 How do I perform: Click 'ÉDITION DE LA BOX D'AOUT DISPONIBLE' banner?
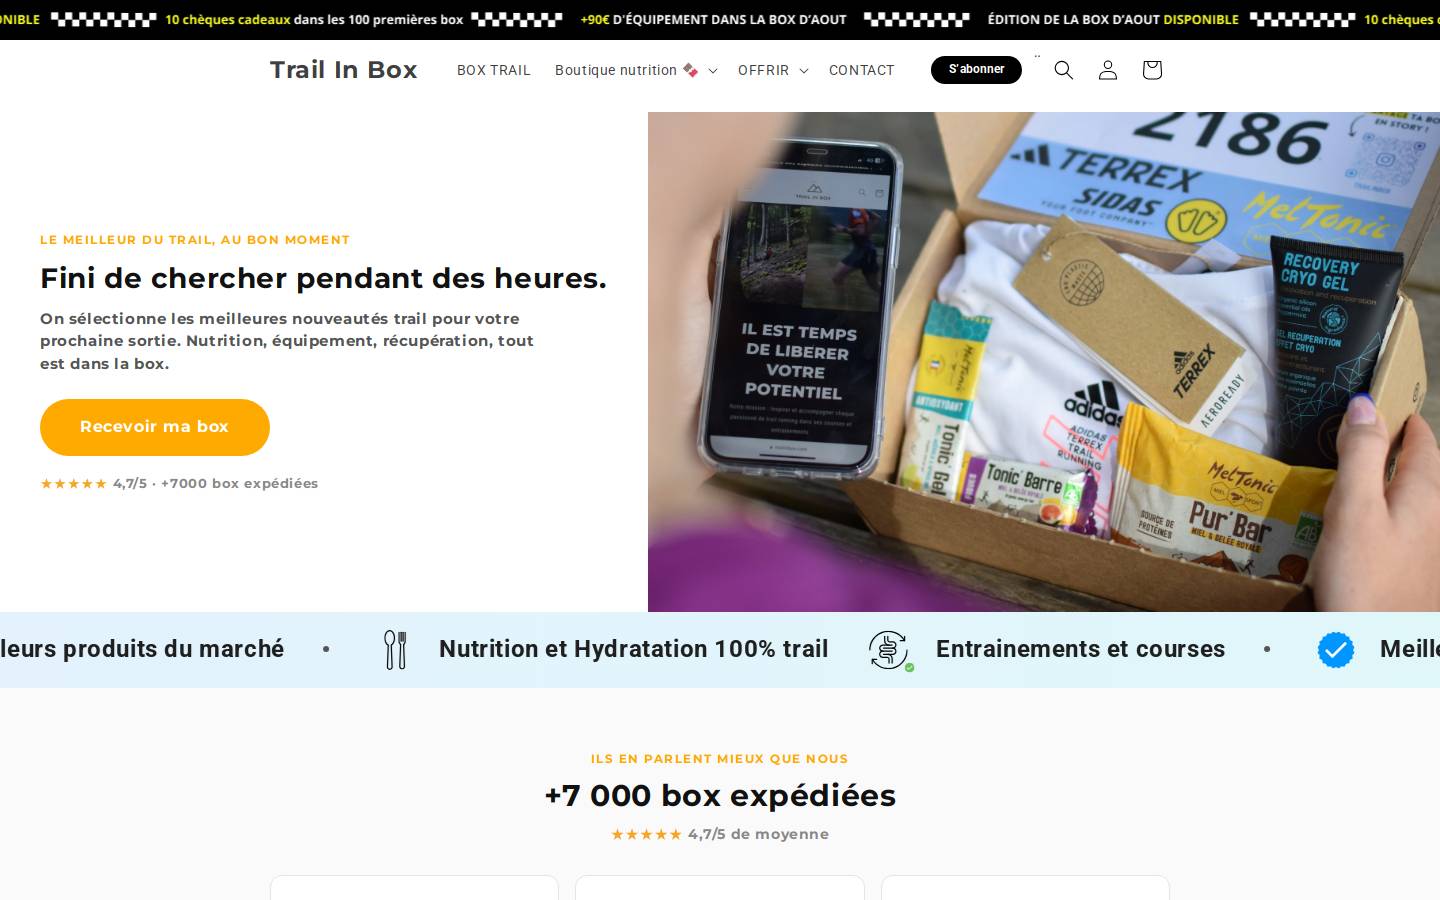[x=1113, y=19]
